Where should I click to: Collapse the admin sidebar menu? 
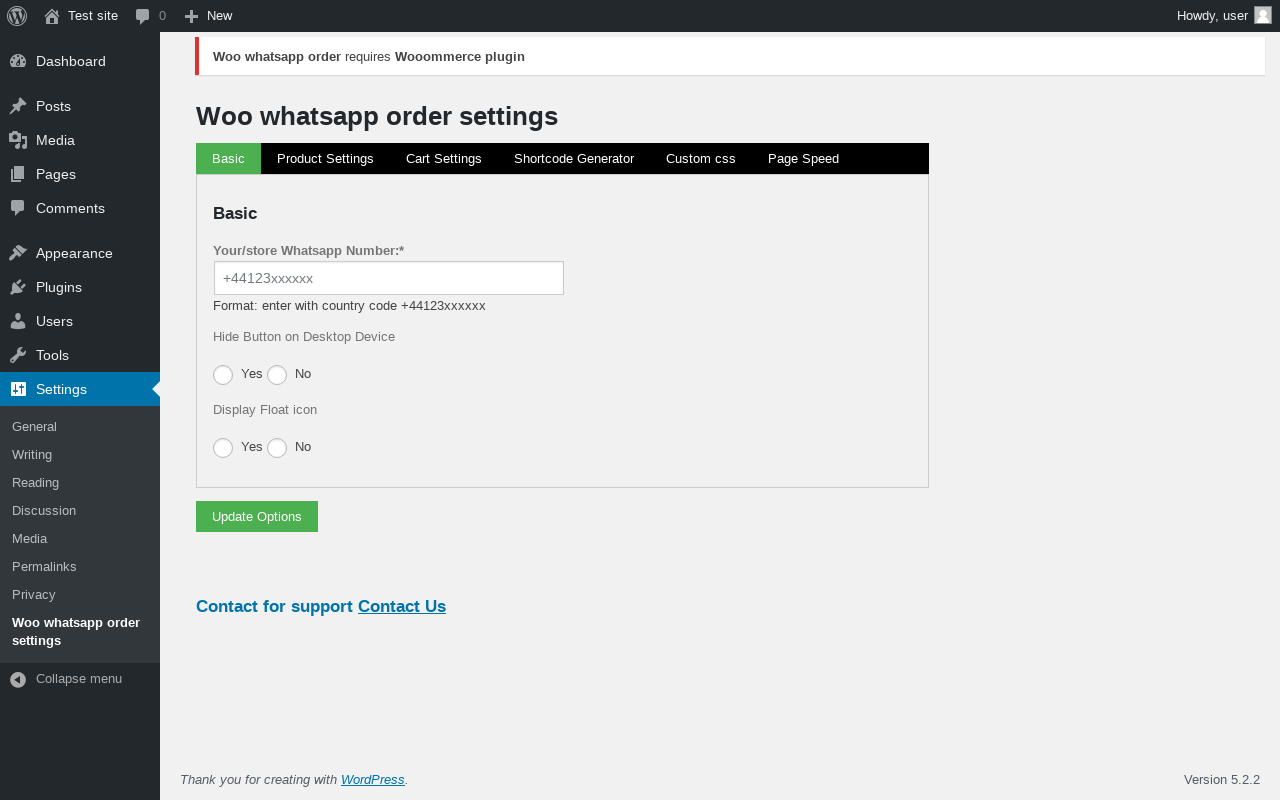click(66, 679)
